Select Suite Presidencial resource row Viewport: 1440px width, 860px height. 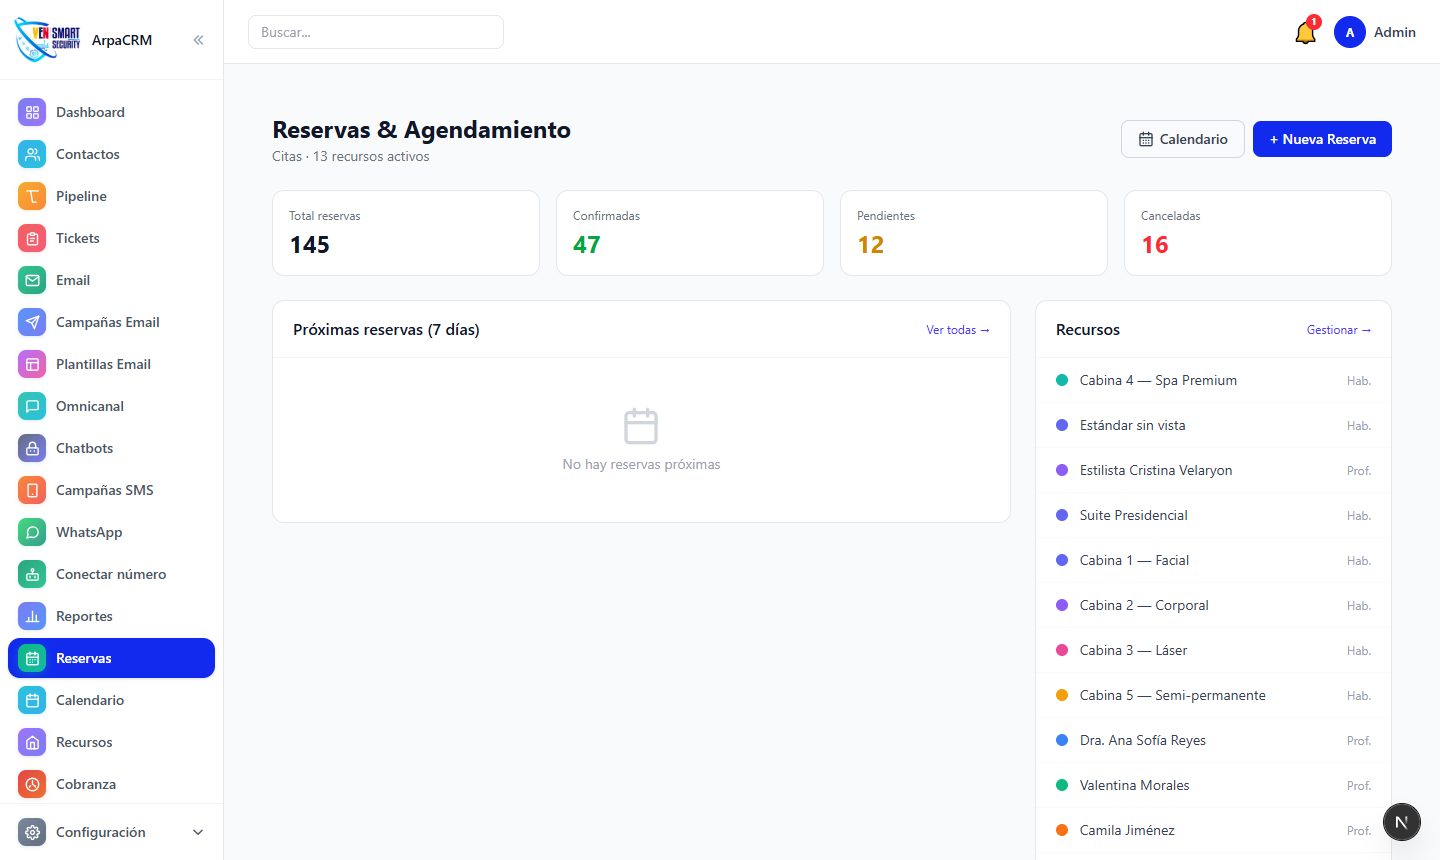(1213, 515)
